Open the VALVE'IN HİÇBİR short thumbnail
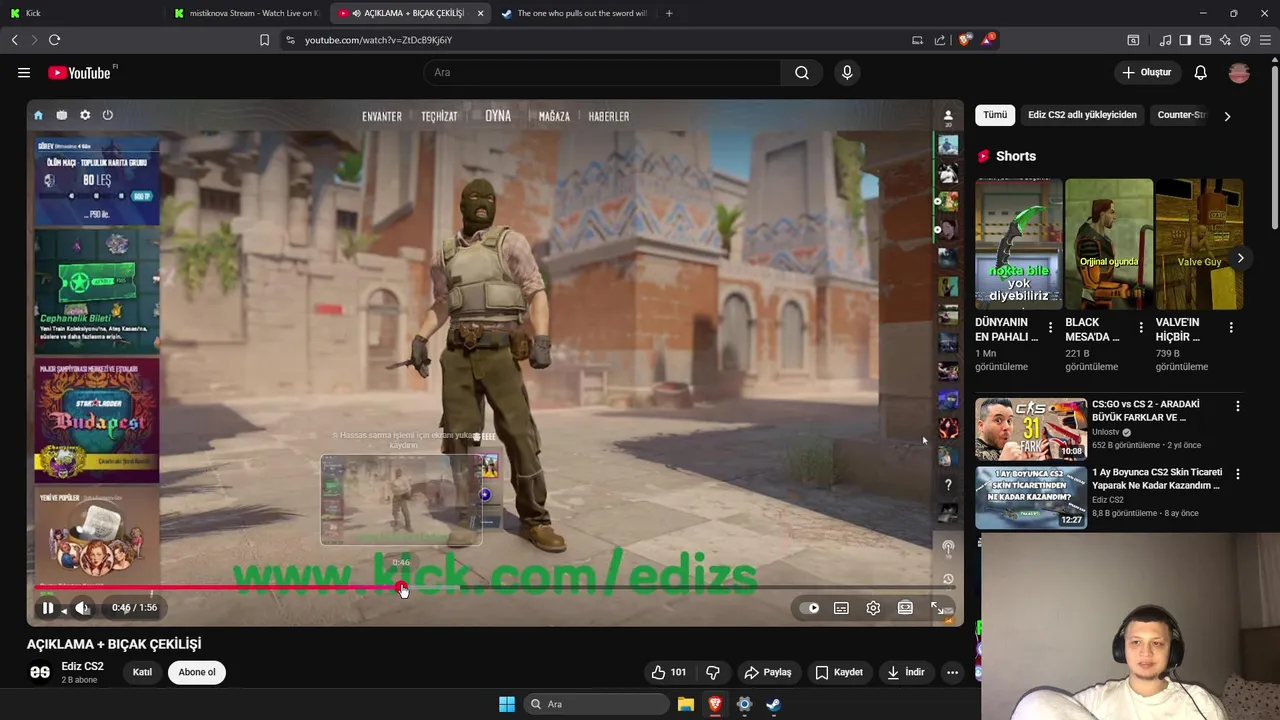The height and width of the screenshot is (720, 1280). click(x=1199, y=244)
